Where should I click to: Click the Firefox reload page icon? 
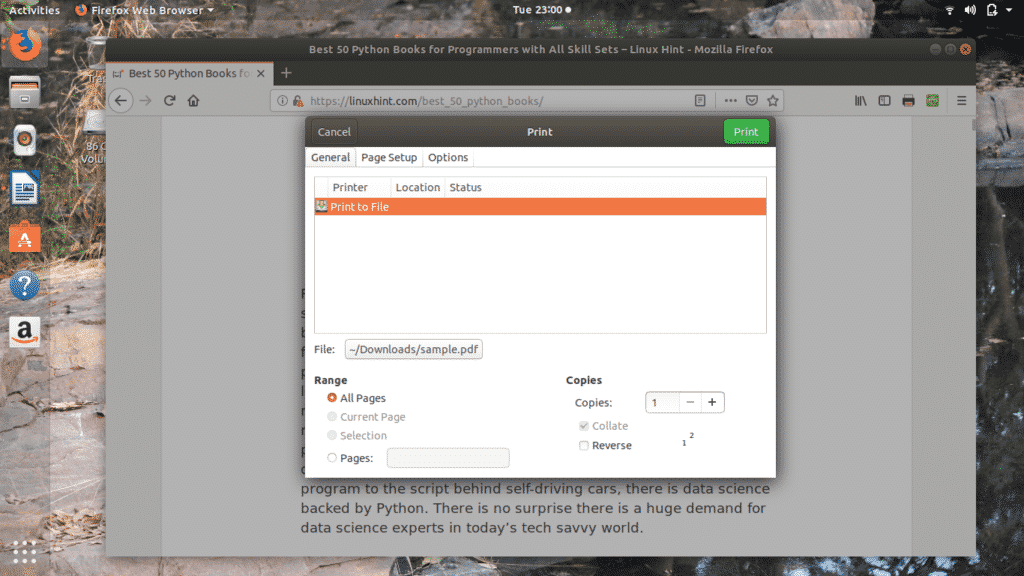point(170,101)
